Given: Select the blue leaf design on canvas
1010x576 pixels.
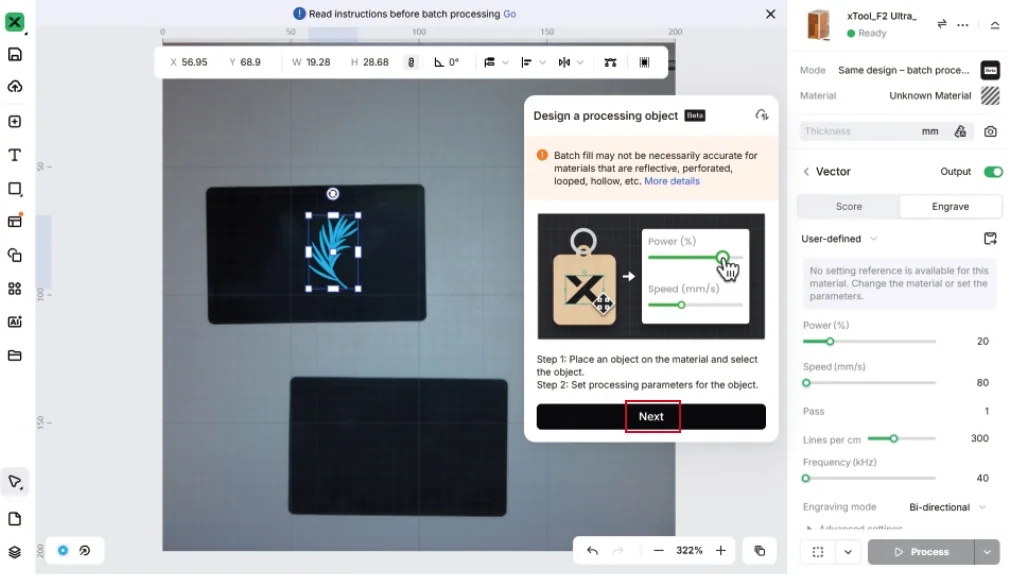Looking at the screenshot, I should [x=333, y=252].
